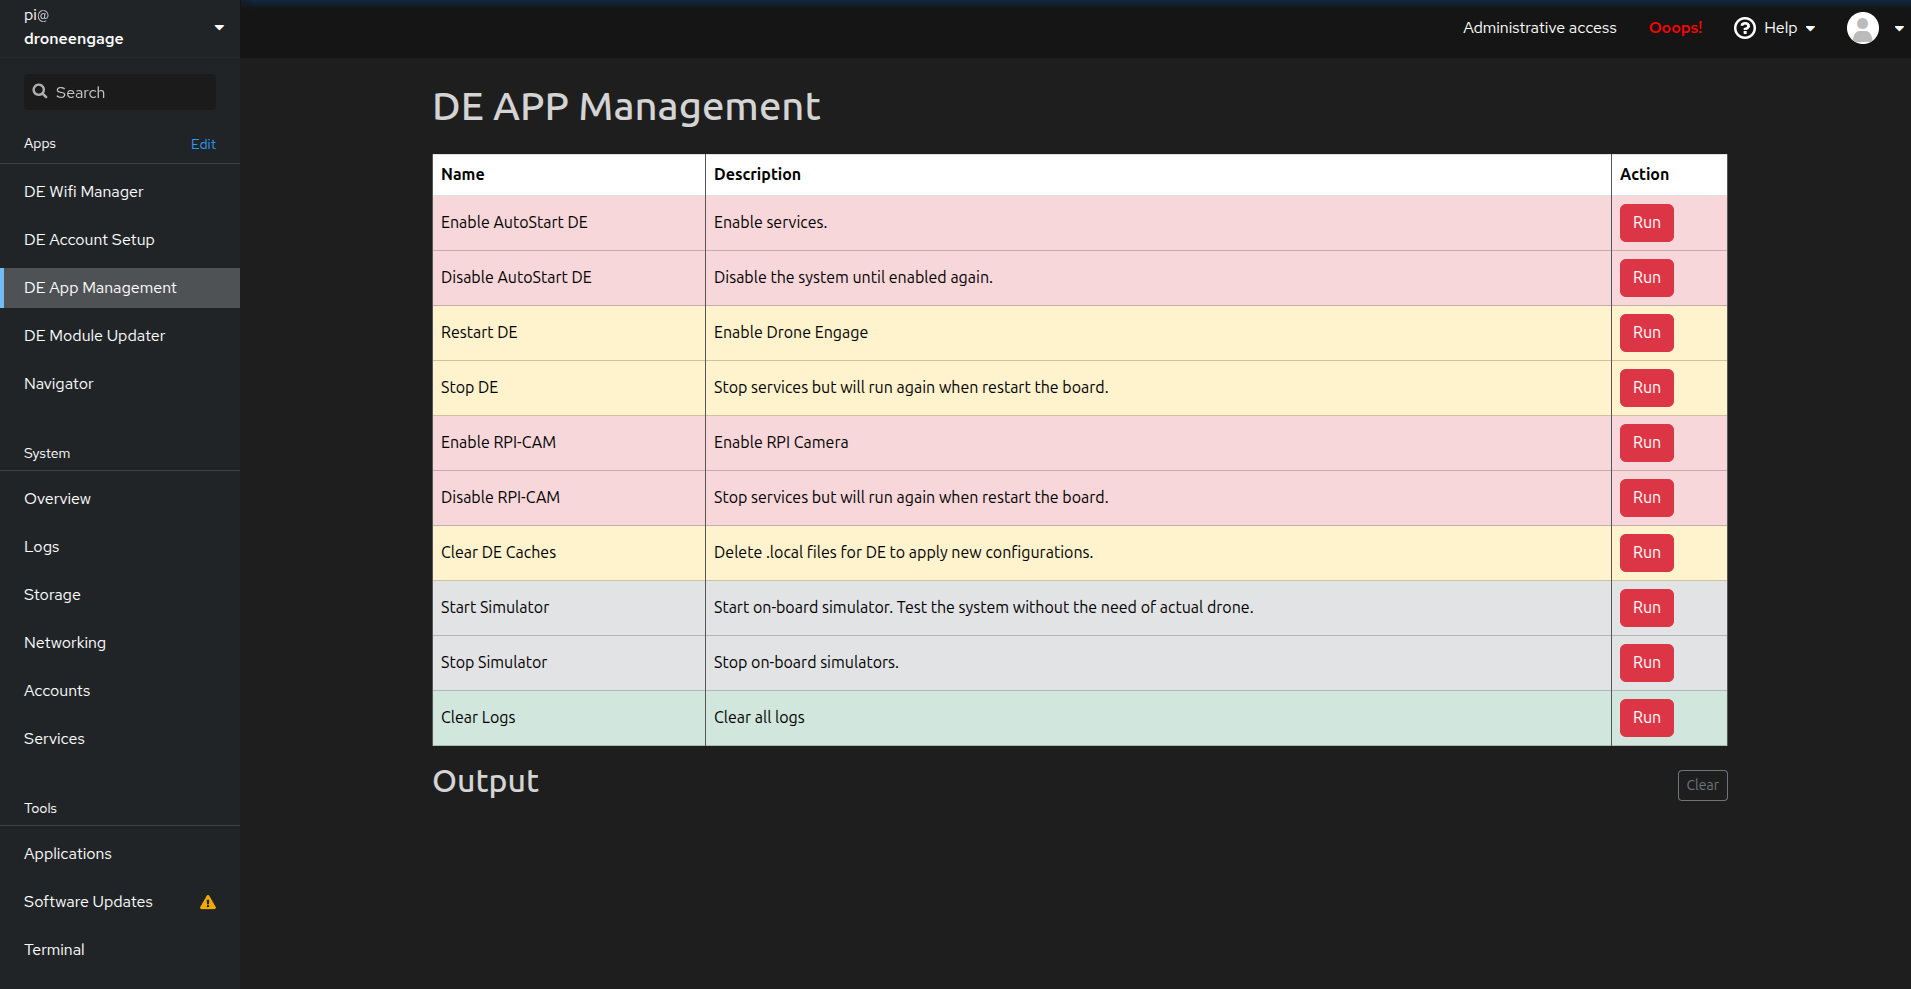Open the Help dropdown menu

[x=1782, y=28]
